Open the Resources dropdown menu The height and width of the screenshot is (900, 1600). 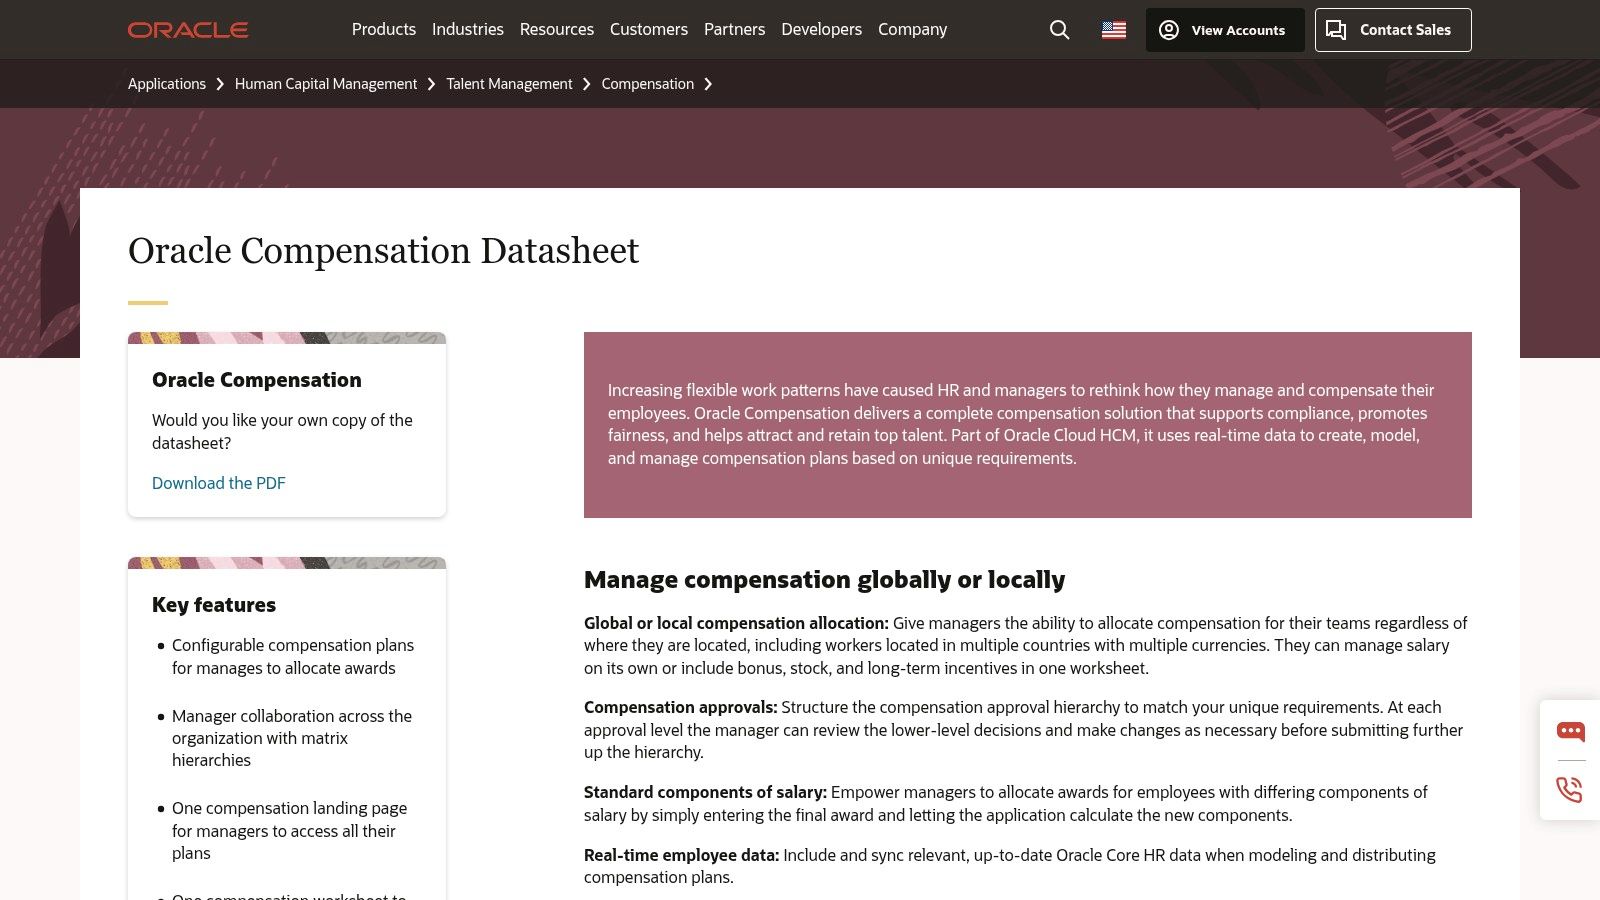coord(556,30)
